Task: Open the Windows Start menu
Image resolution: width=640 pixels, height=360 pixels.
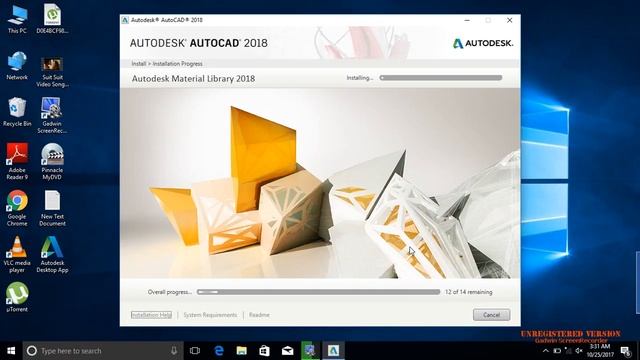Action: click(11, 351)
